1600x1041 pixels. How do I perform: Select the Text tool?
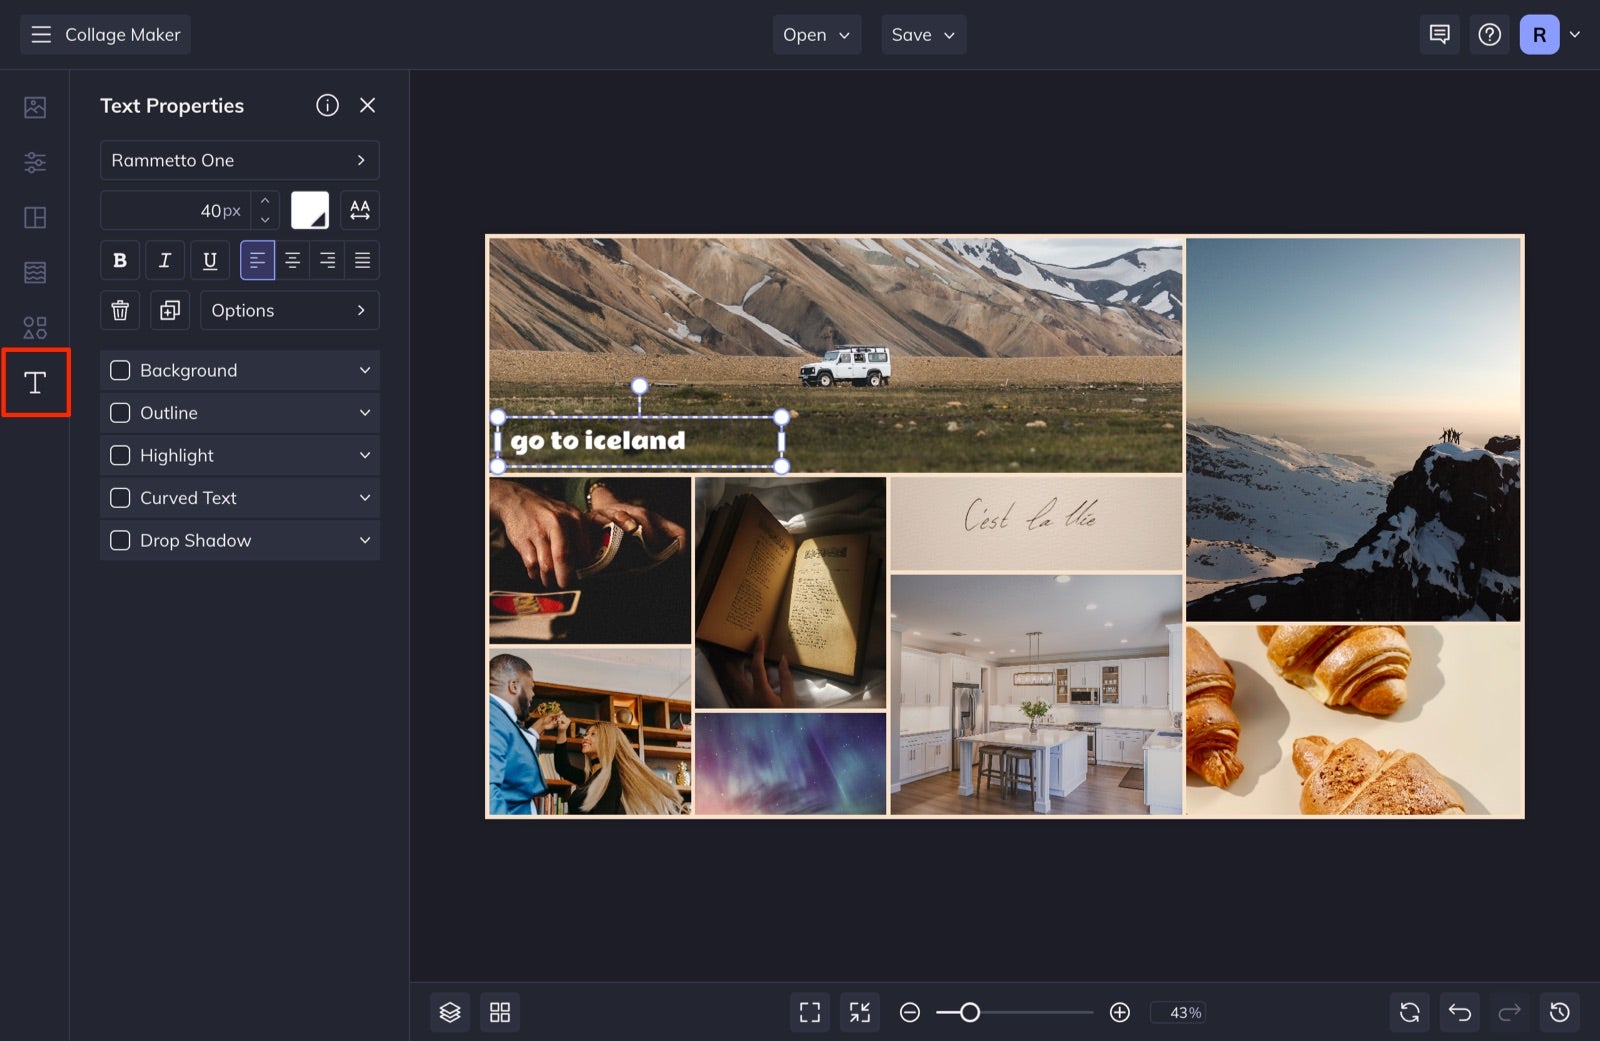(x=35, y=382)
